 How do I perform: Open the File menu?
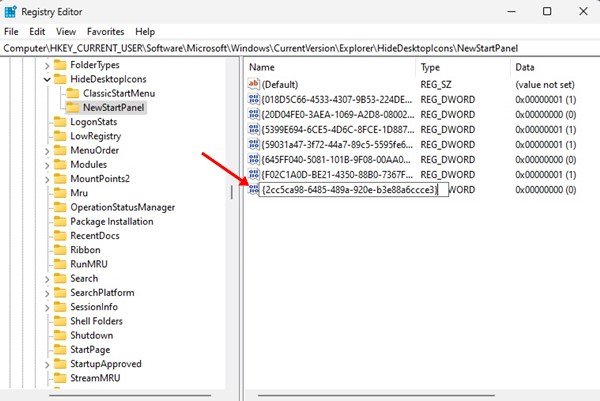coord(11,32)
